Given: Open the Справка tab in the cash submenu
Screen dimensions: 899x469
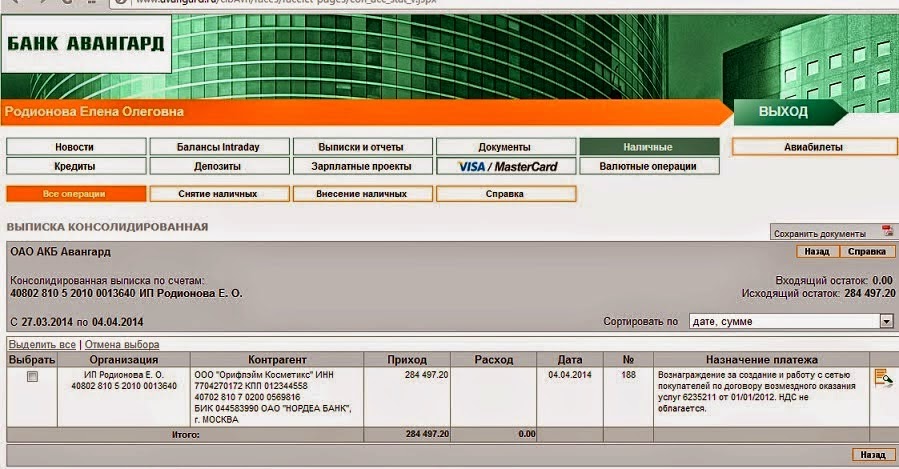Looking at the screenshot, I should (x=506, y=194).
